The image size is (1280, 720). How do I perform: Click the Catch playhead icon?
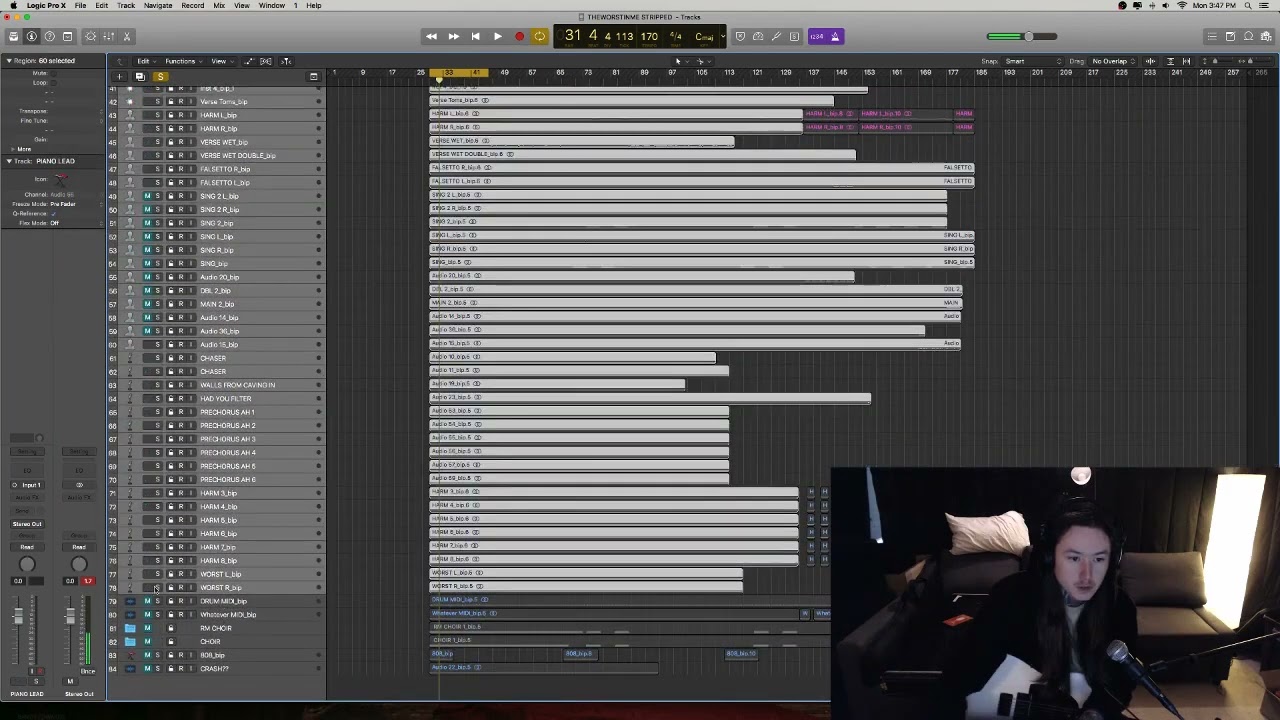286,61
